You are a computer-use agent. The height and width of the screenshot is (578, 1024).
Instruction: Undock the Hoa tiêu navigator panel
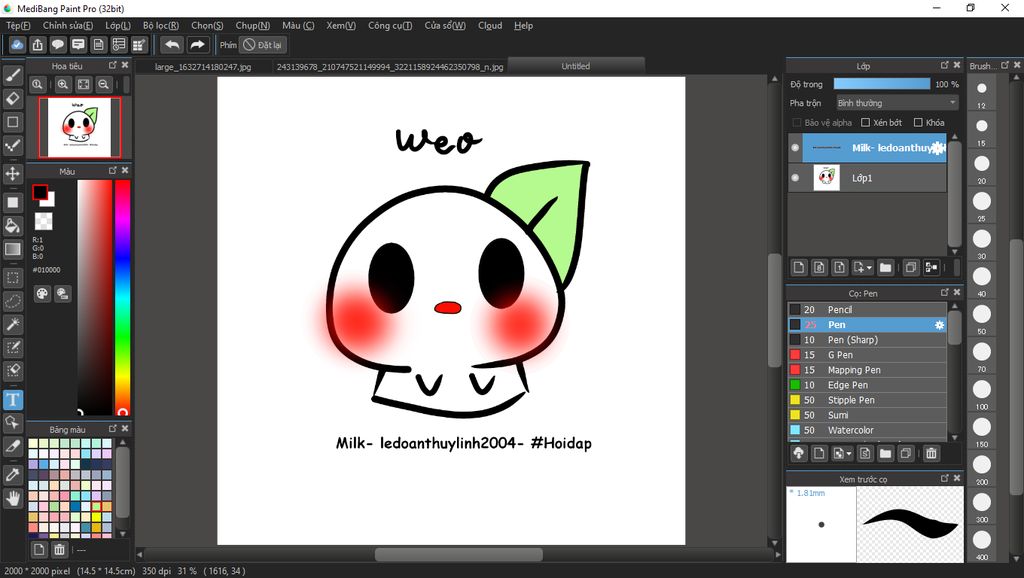pos(112,65)
